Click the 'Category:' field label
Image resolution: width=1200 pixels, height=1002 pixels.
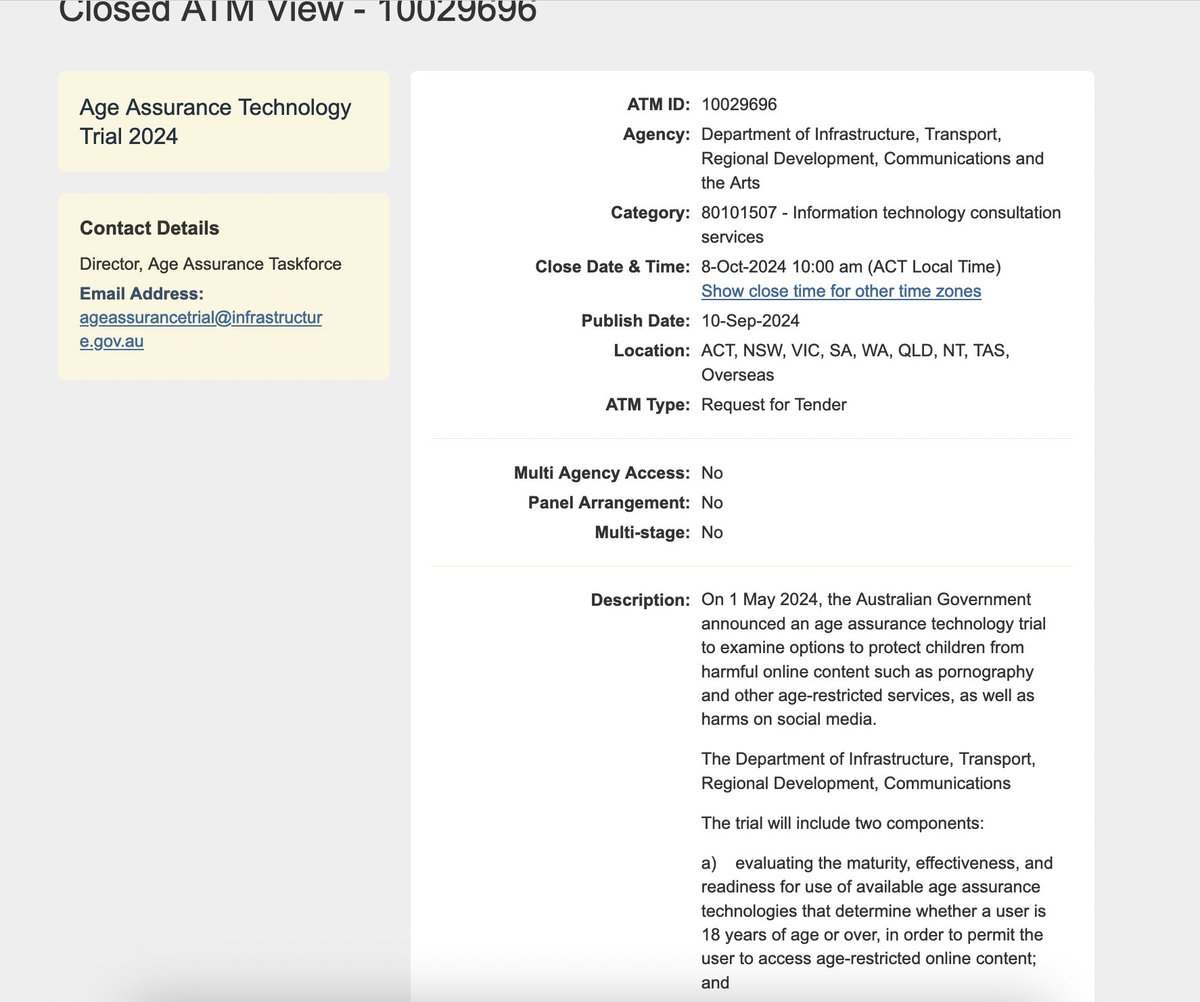tap(650, 213)
